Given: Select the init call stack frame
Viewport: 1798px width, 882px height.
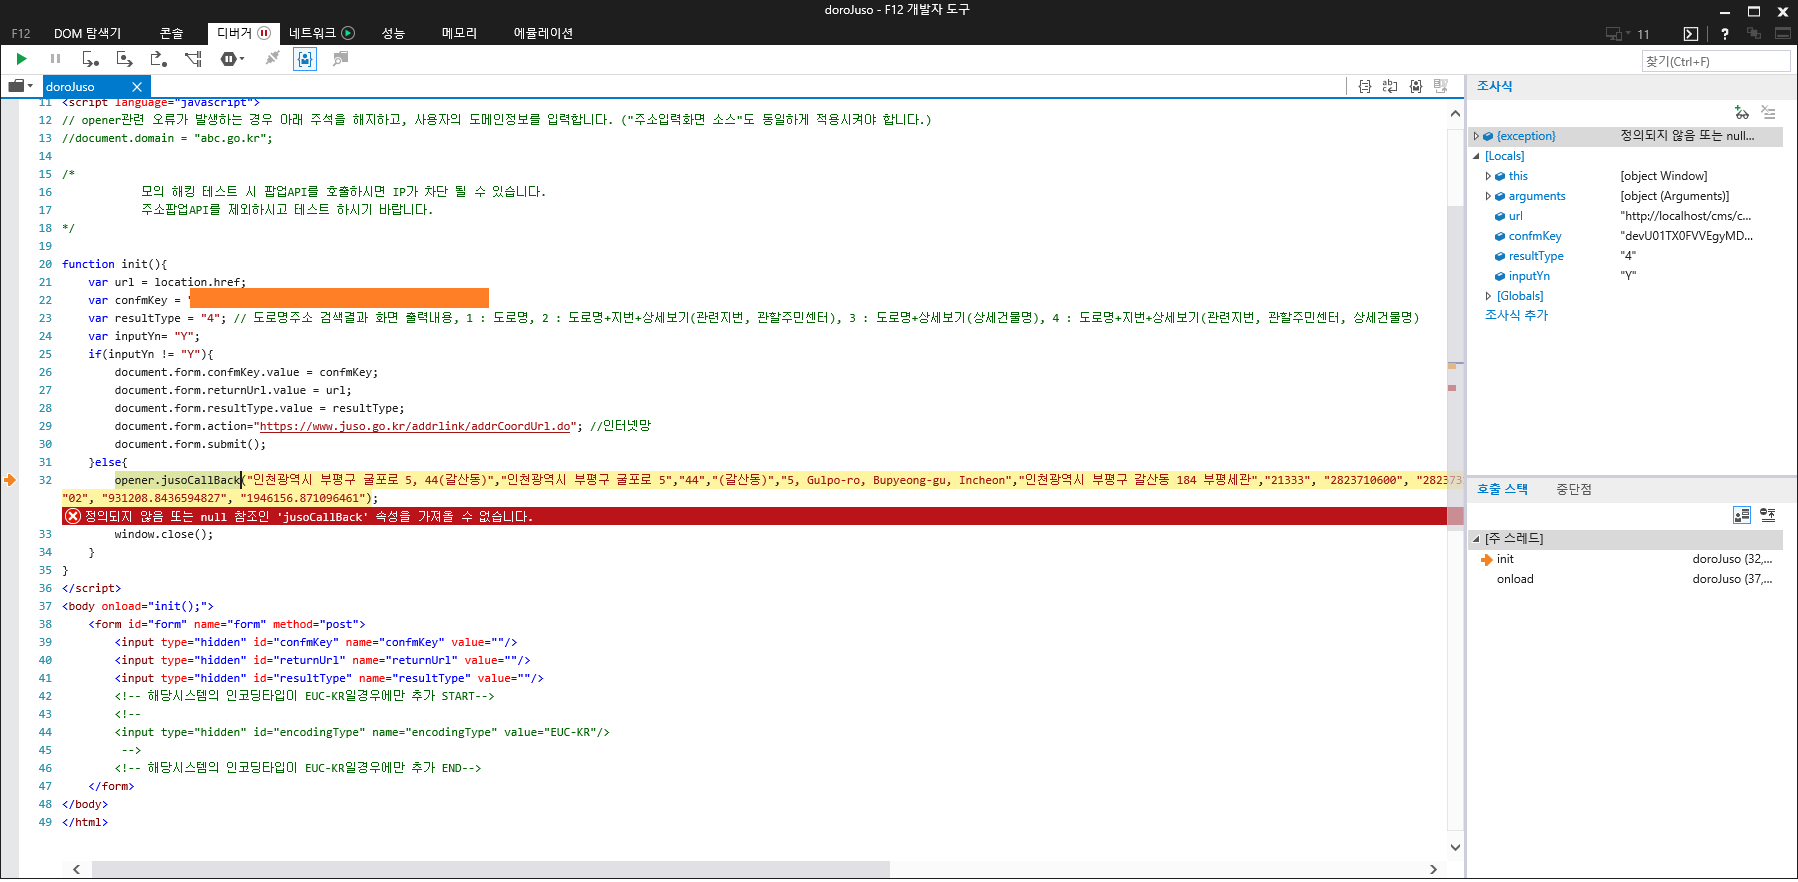Looking at the screenshot, I should [1625, 559].
